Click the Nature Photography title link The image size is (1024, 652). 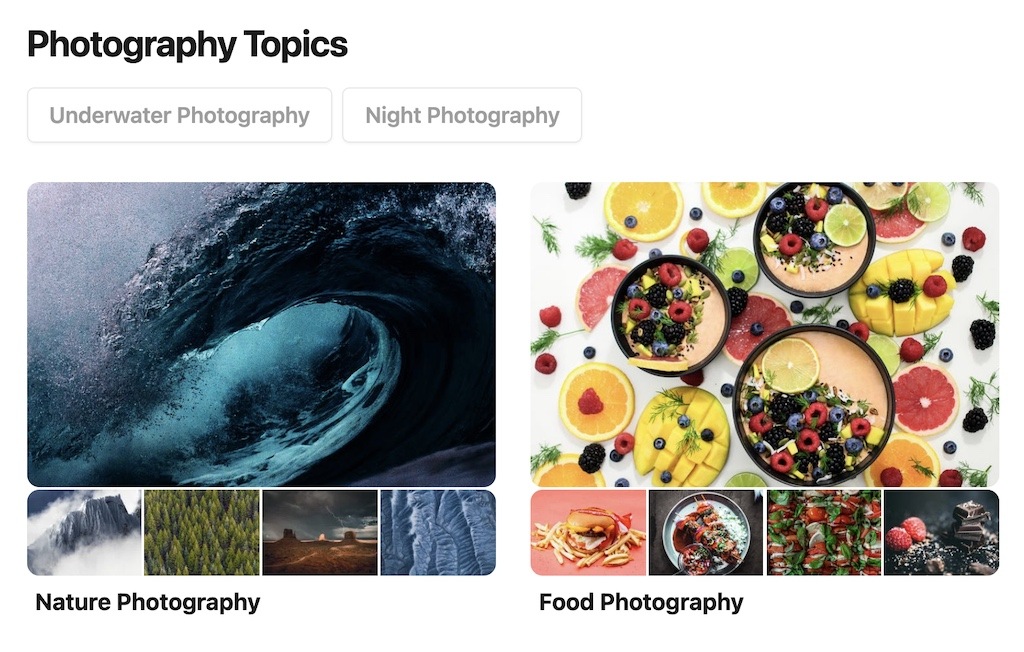pyautogui.click(x=148, y=602)
